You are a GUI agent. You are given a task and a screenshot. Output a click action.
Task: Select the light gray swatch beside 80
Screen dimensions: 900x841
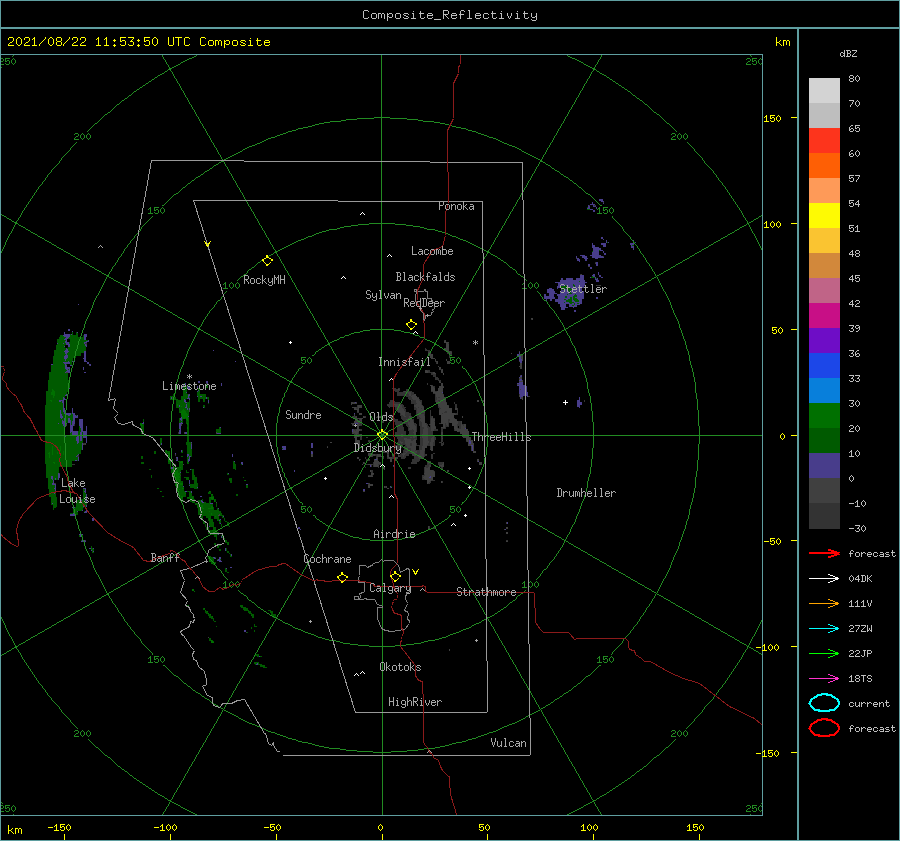pos(824,90)
